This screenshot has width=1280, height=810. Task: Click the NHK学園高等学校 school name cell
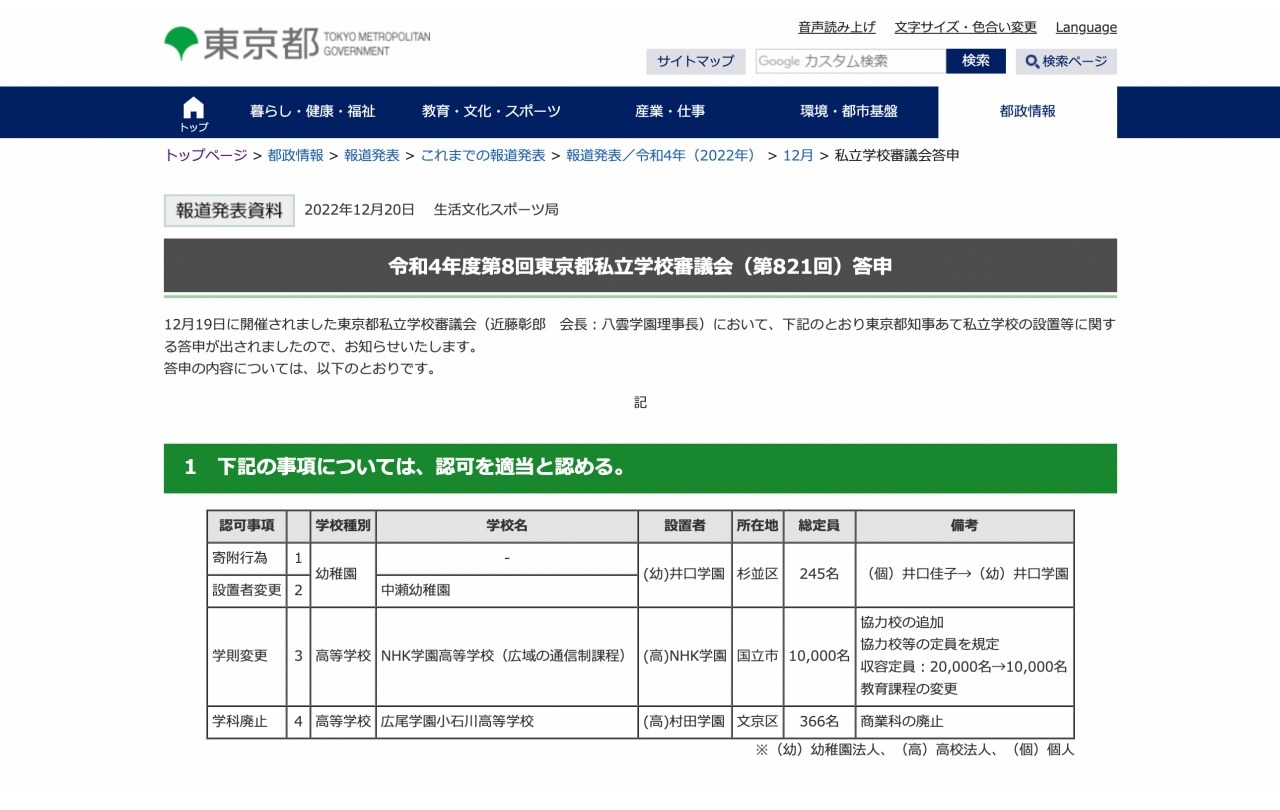[507, 656]
